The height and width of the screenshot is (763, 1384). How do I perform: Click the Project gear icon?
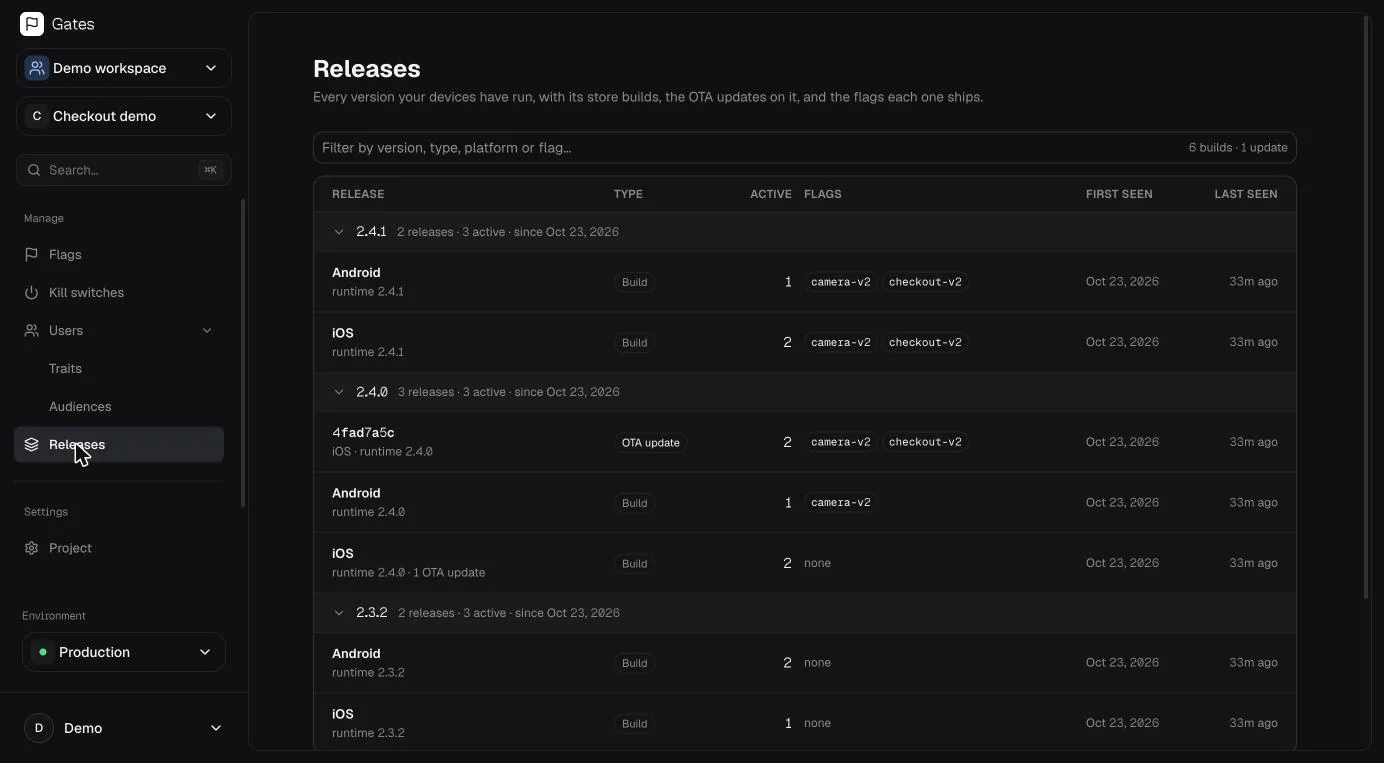click(32, 549)
